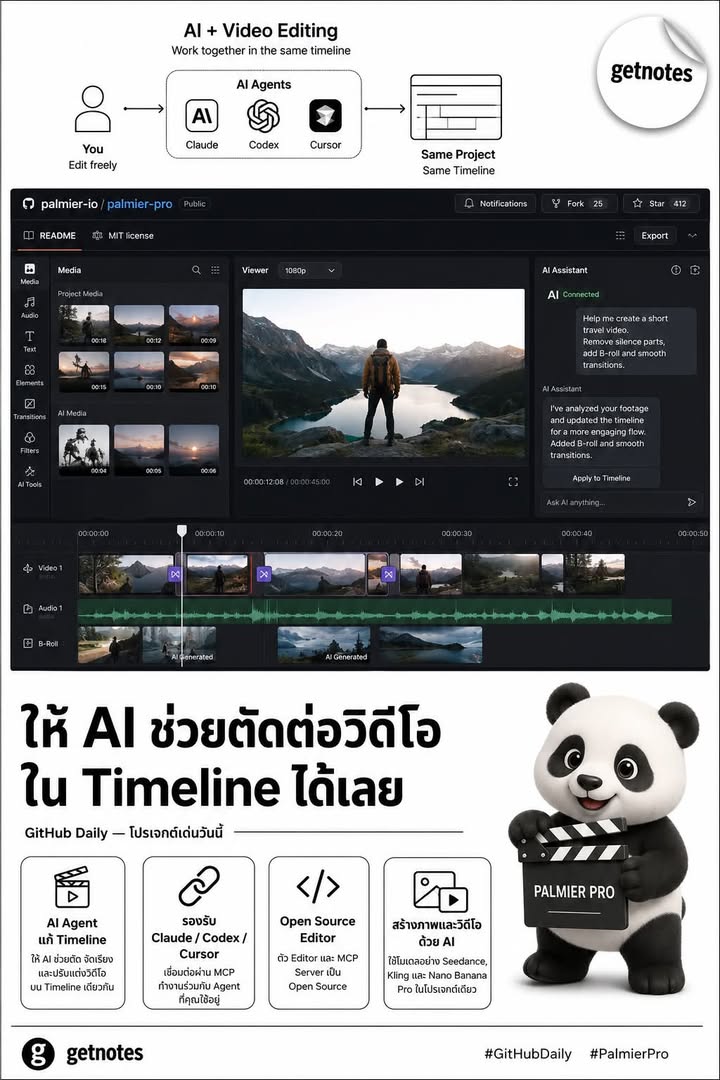
Task: Click the Video 1 track icon
Action: tap(28, 568)
